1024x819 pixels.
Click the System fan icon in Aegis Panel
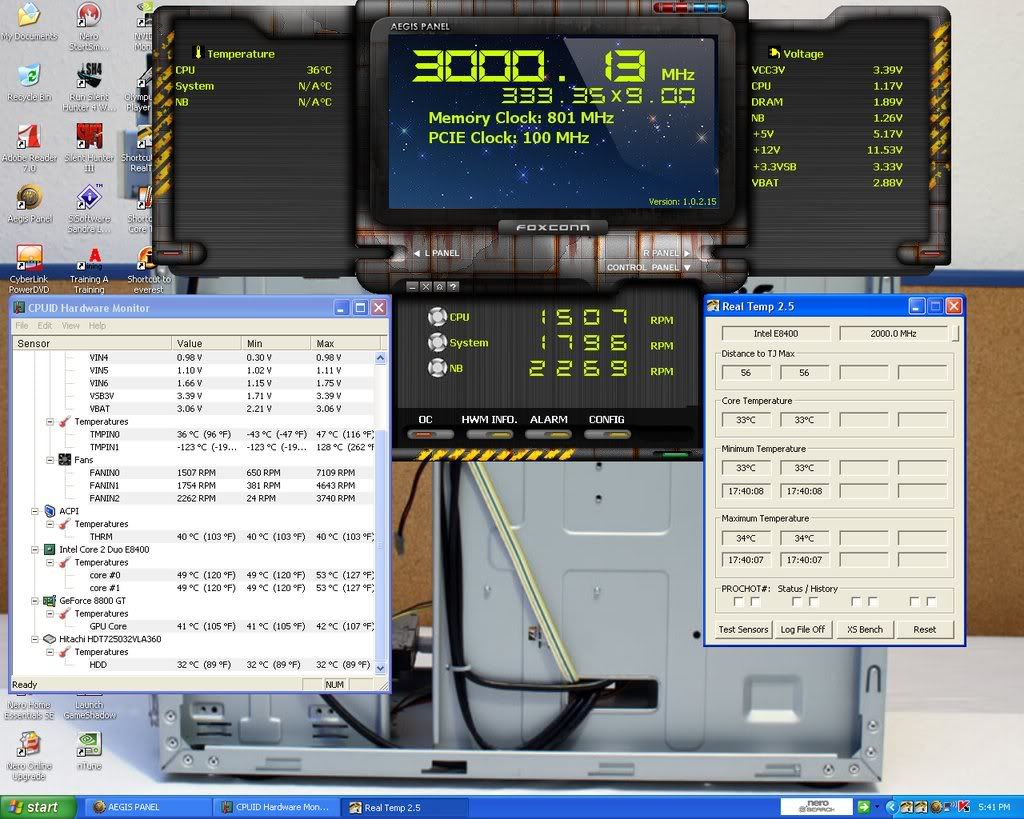click(x=437, y=342)
